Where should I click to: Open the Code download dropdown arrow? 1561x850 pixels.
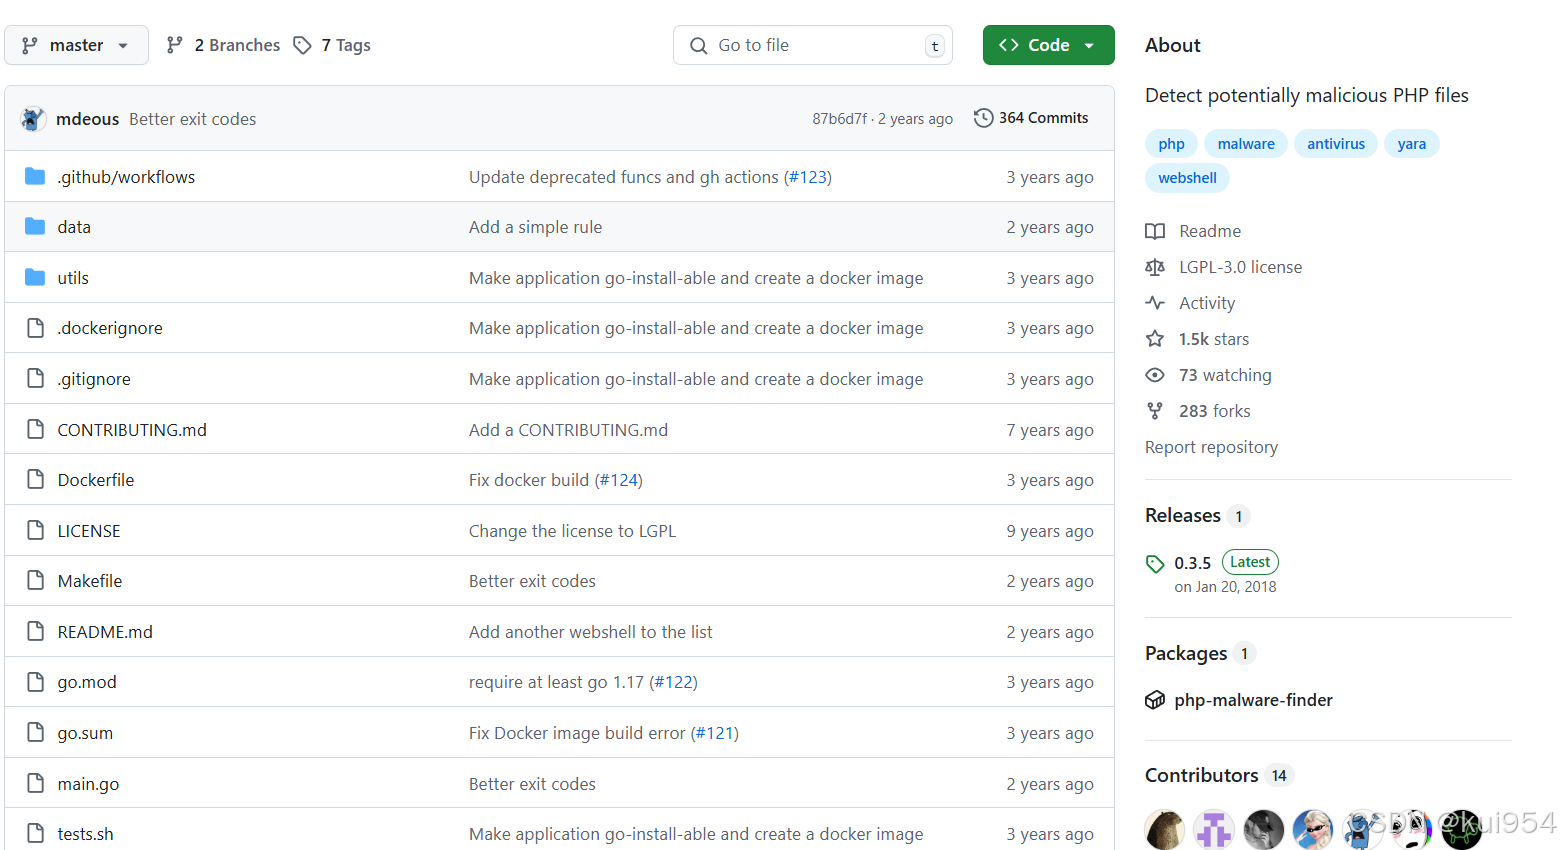click(x=1089, y=45)
